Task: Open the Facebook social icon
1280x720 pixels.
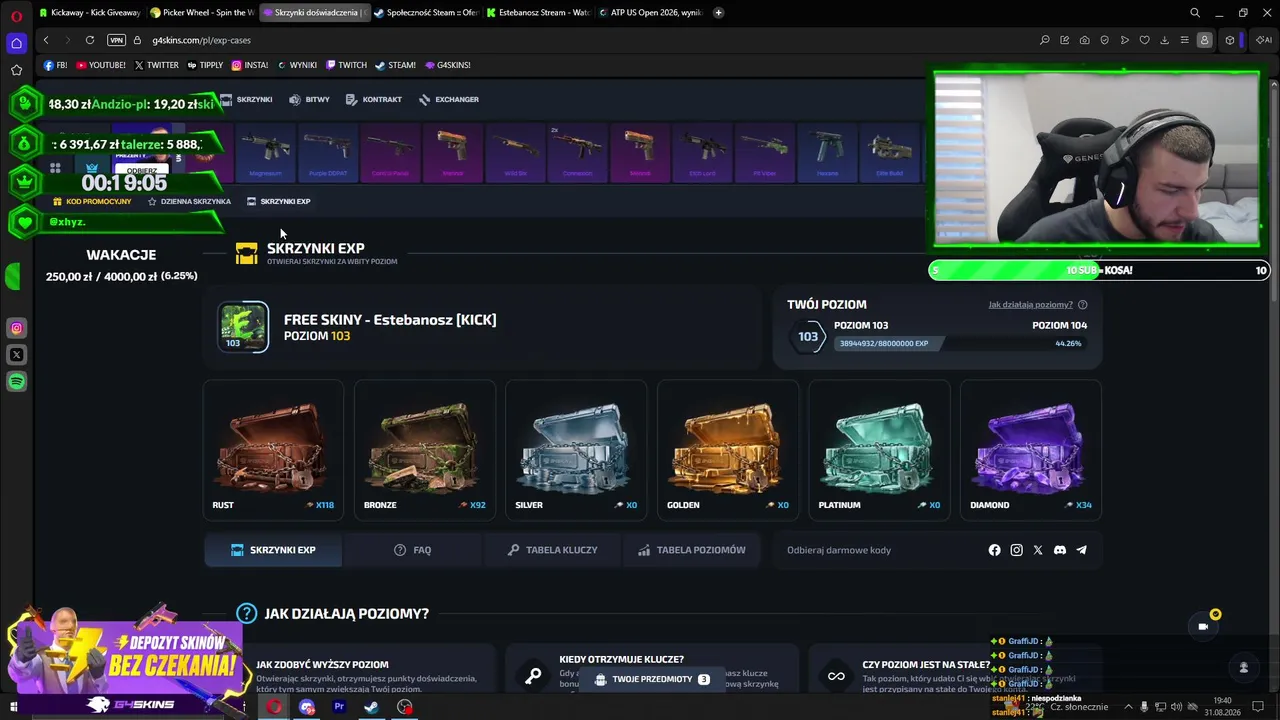Action: pos(994,550)
